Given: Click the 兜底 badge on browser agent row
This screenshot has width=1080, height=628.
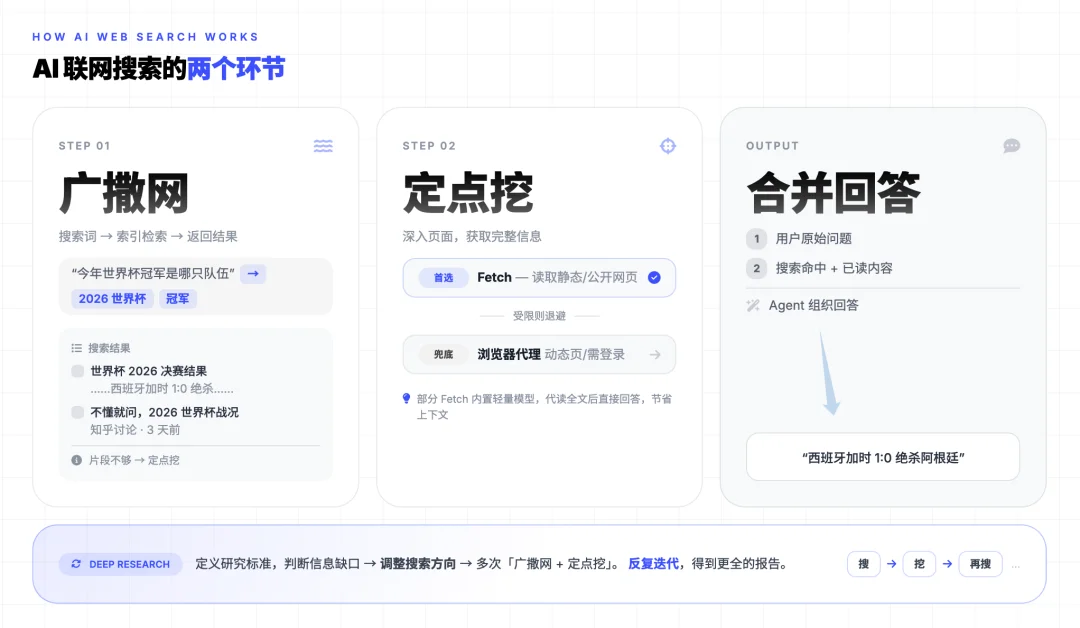Looking at the screenshot, I should point(443,354).
